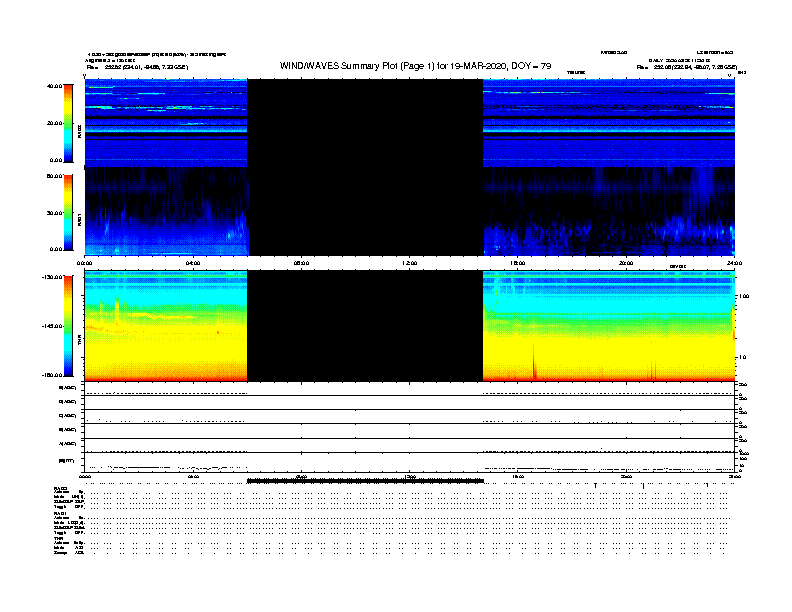Click the RAD2 color scale bar

[68, 124]
